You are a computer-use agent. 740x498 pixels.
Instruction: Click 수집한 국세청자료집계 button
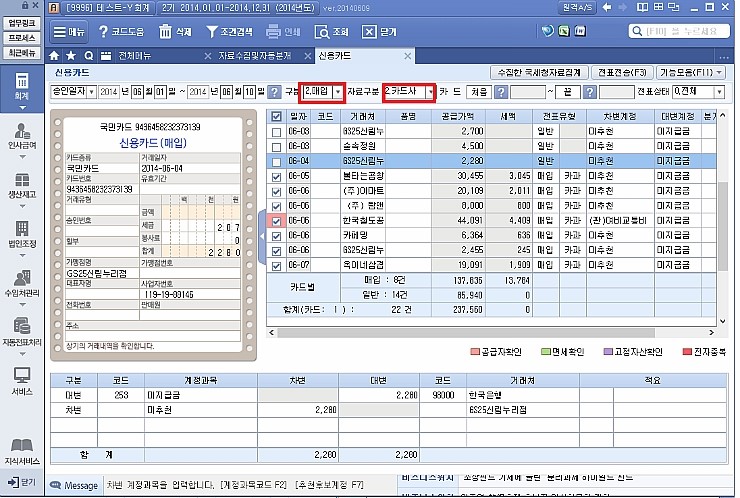[539, 72]
